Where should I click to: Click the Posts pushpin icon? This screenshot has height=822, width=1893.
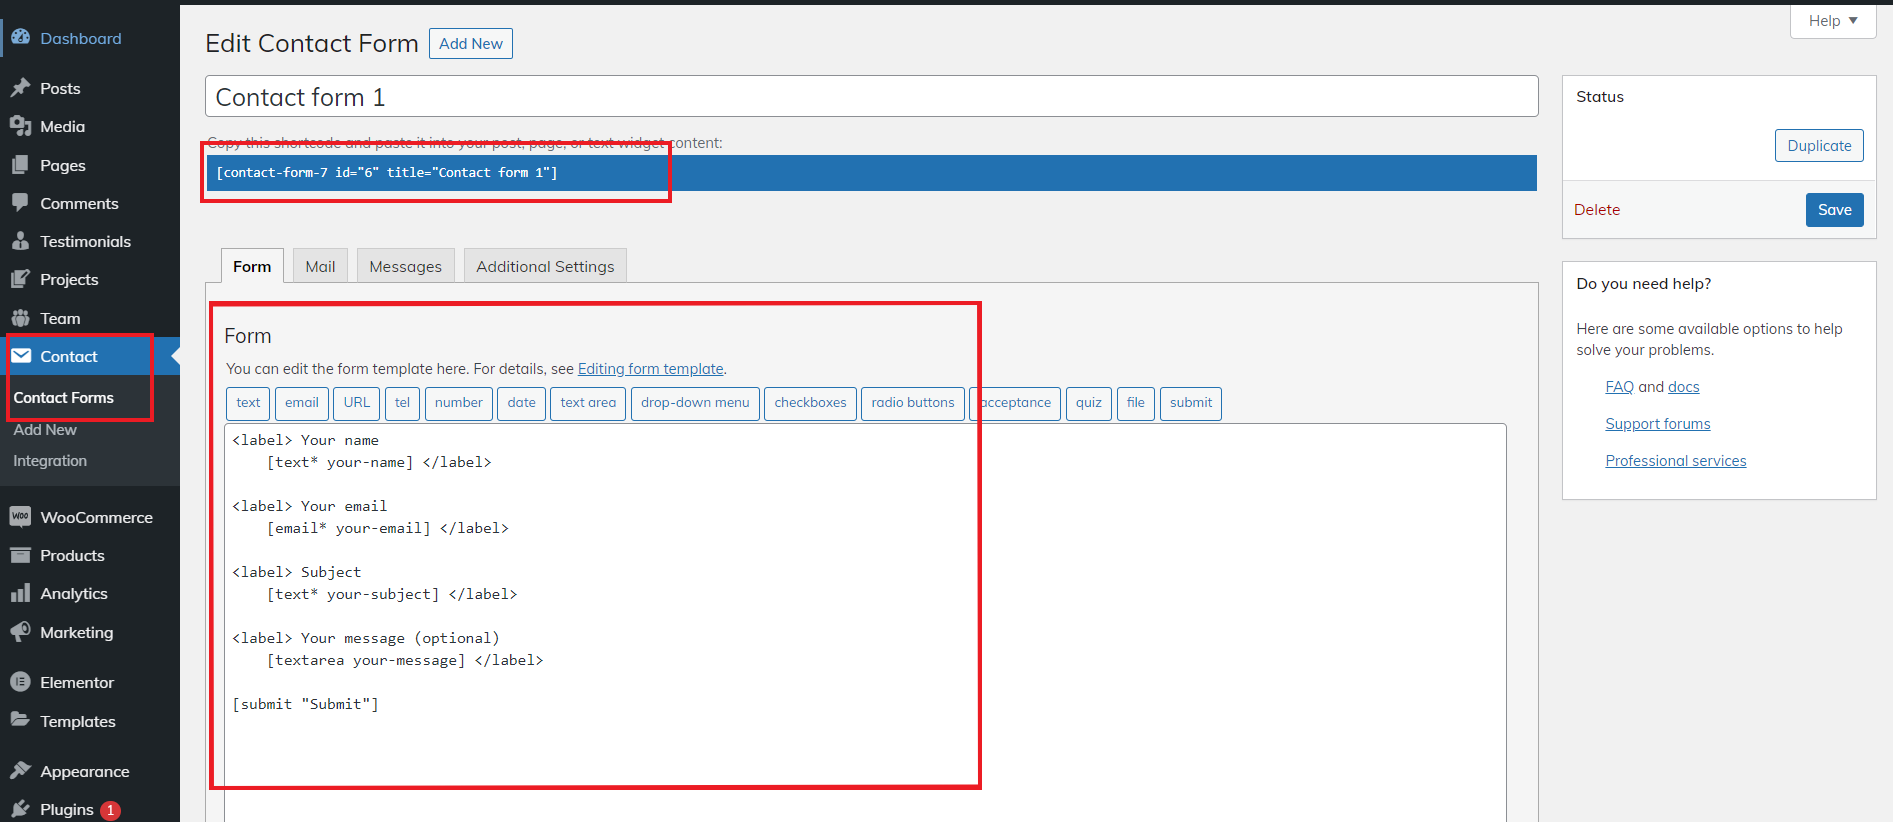[x=20, y=88]
